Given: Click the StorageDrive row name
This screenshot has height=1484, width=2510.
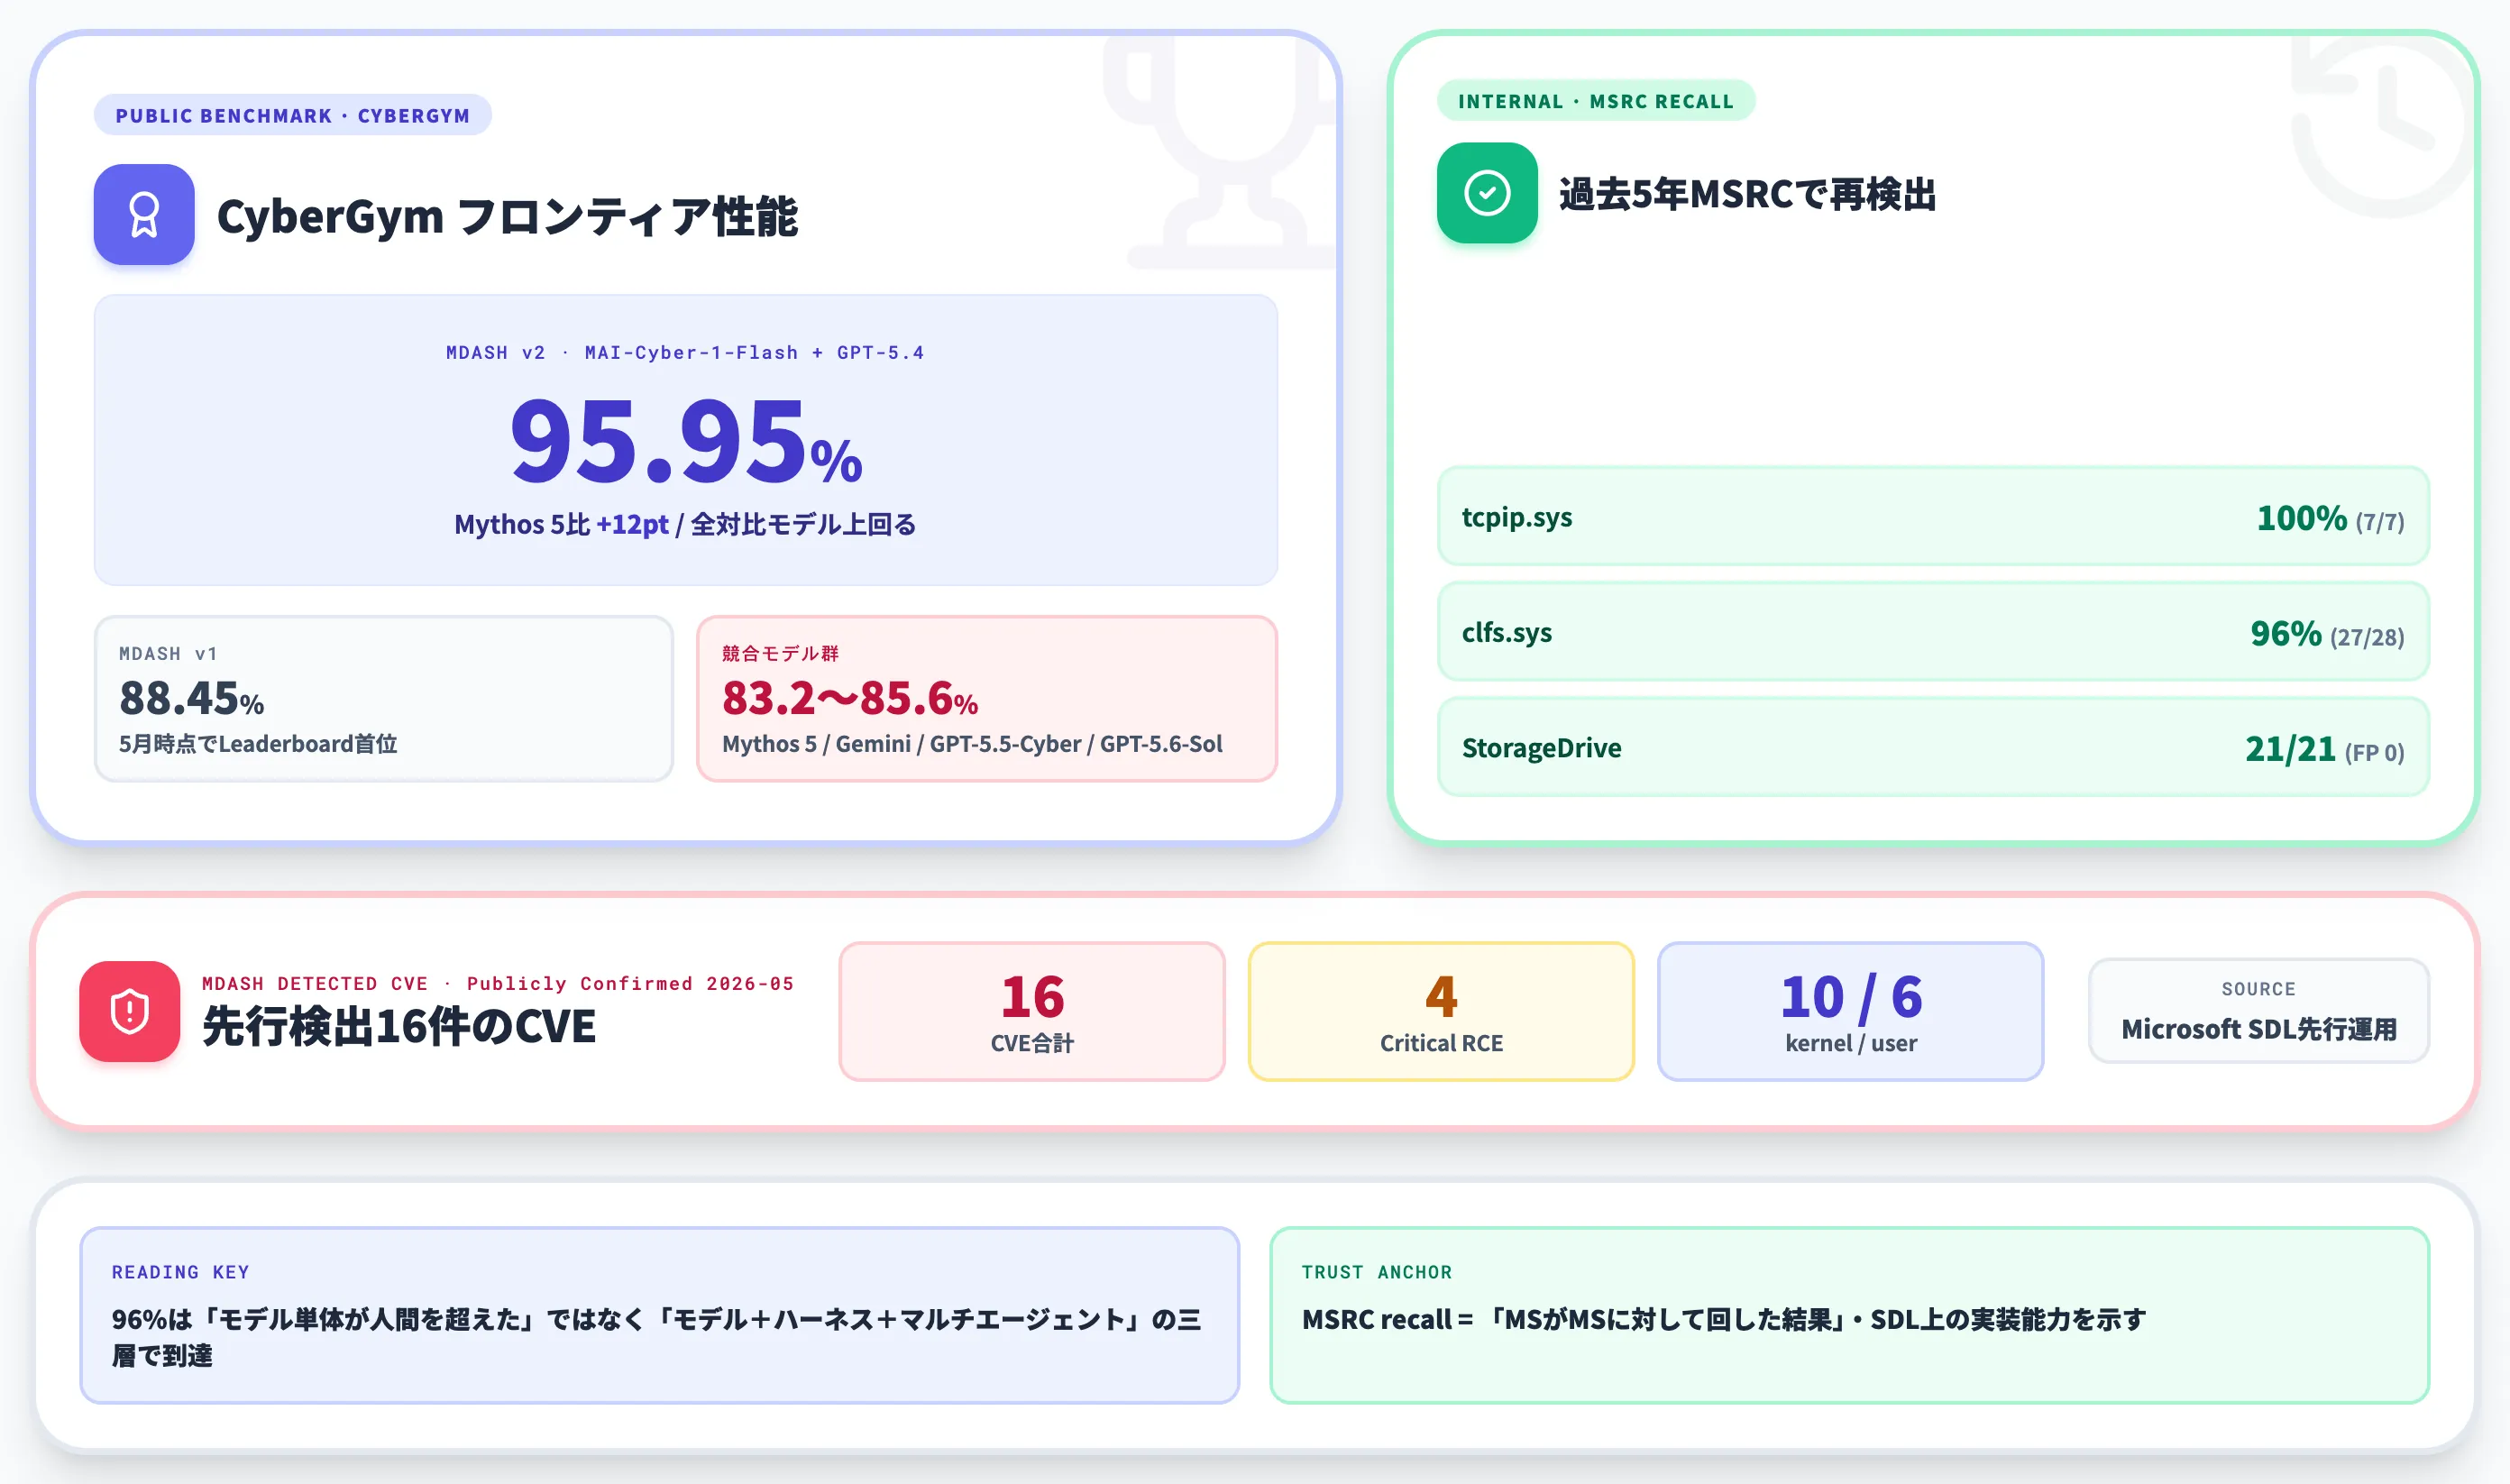Looking at the screenshot, I should (x=1541, y=747).
